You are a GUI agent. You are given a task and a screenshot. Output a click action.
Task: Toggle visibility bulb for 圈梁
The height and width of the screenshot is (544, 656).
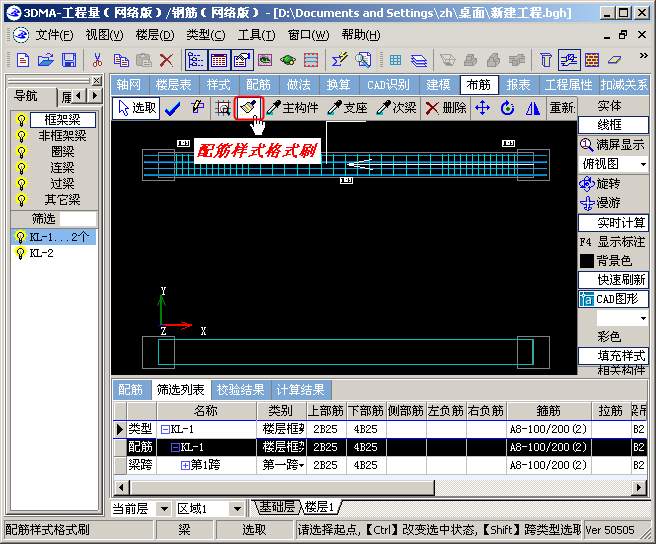coord(21,152)
